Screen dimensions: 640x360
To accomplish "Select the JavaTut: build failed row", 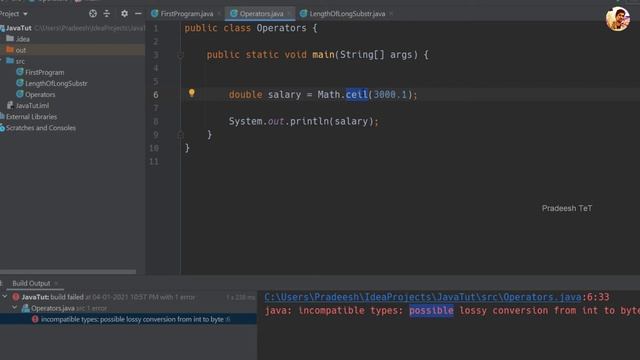I will pyautogui.click(x=129, y=297).
